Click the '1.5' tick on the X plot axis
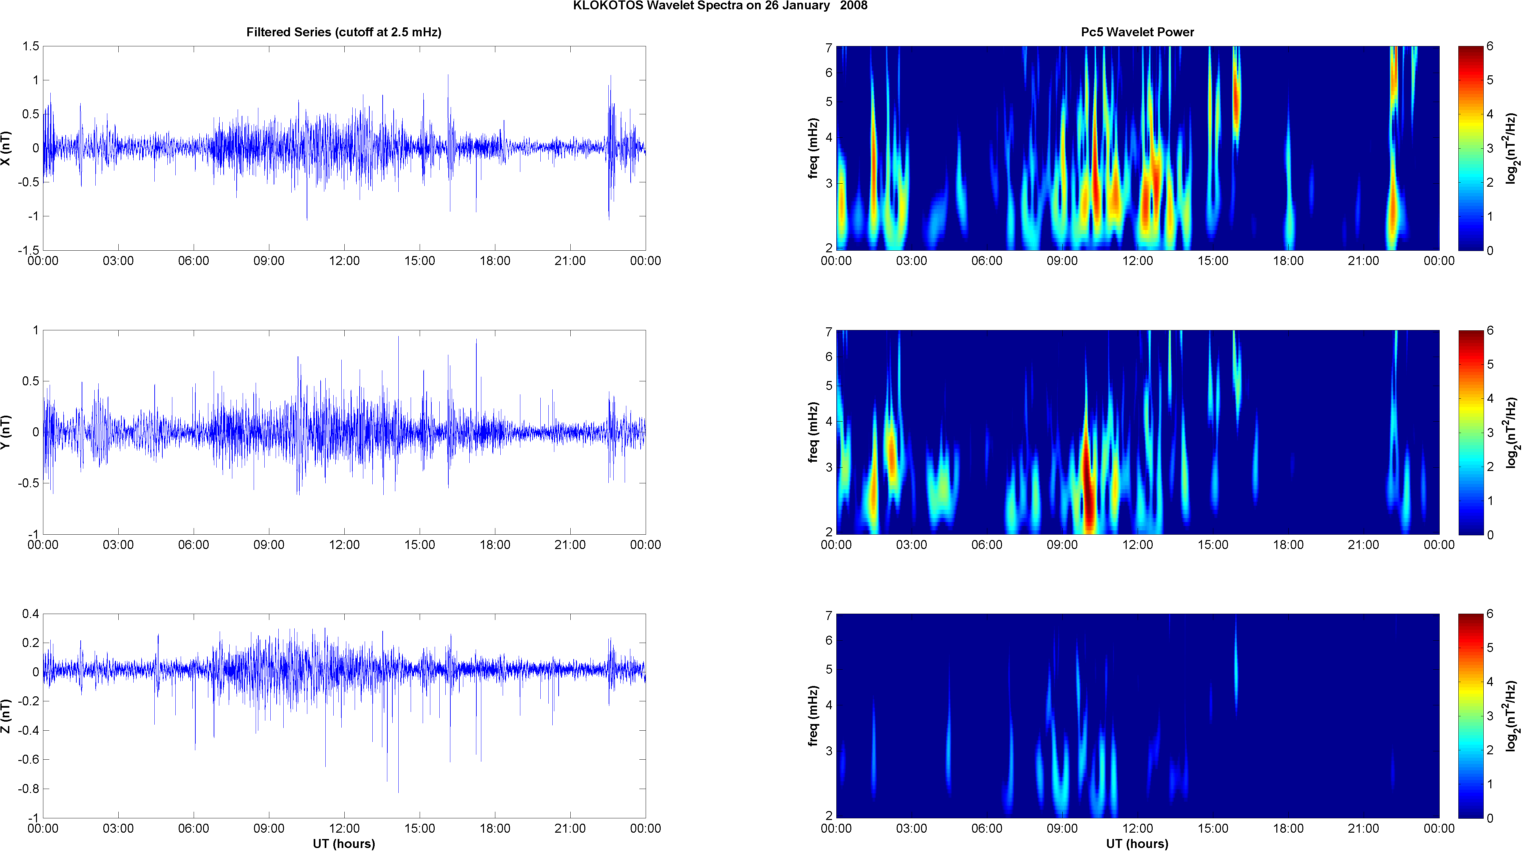Image resolution: width=1522 pixels, height=851 pixels. (x=30, y=46)
